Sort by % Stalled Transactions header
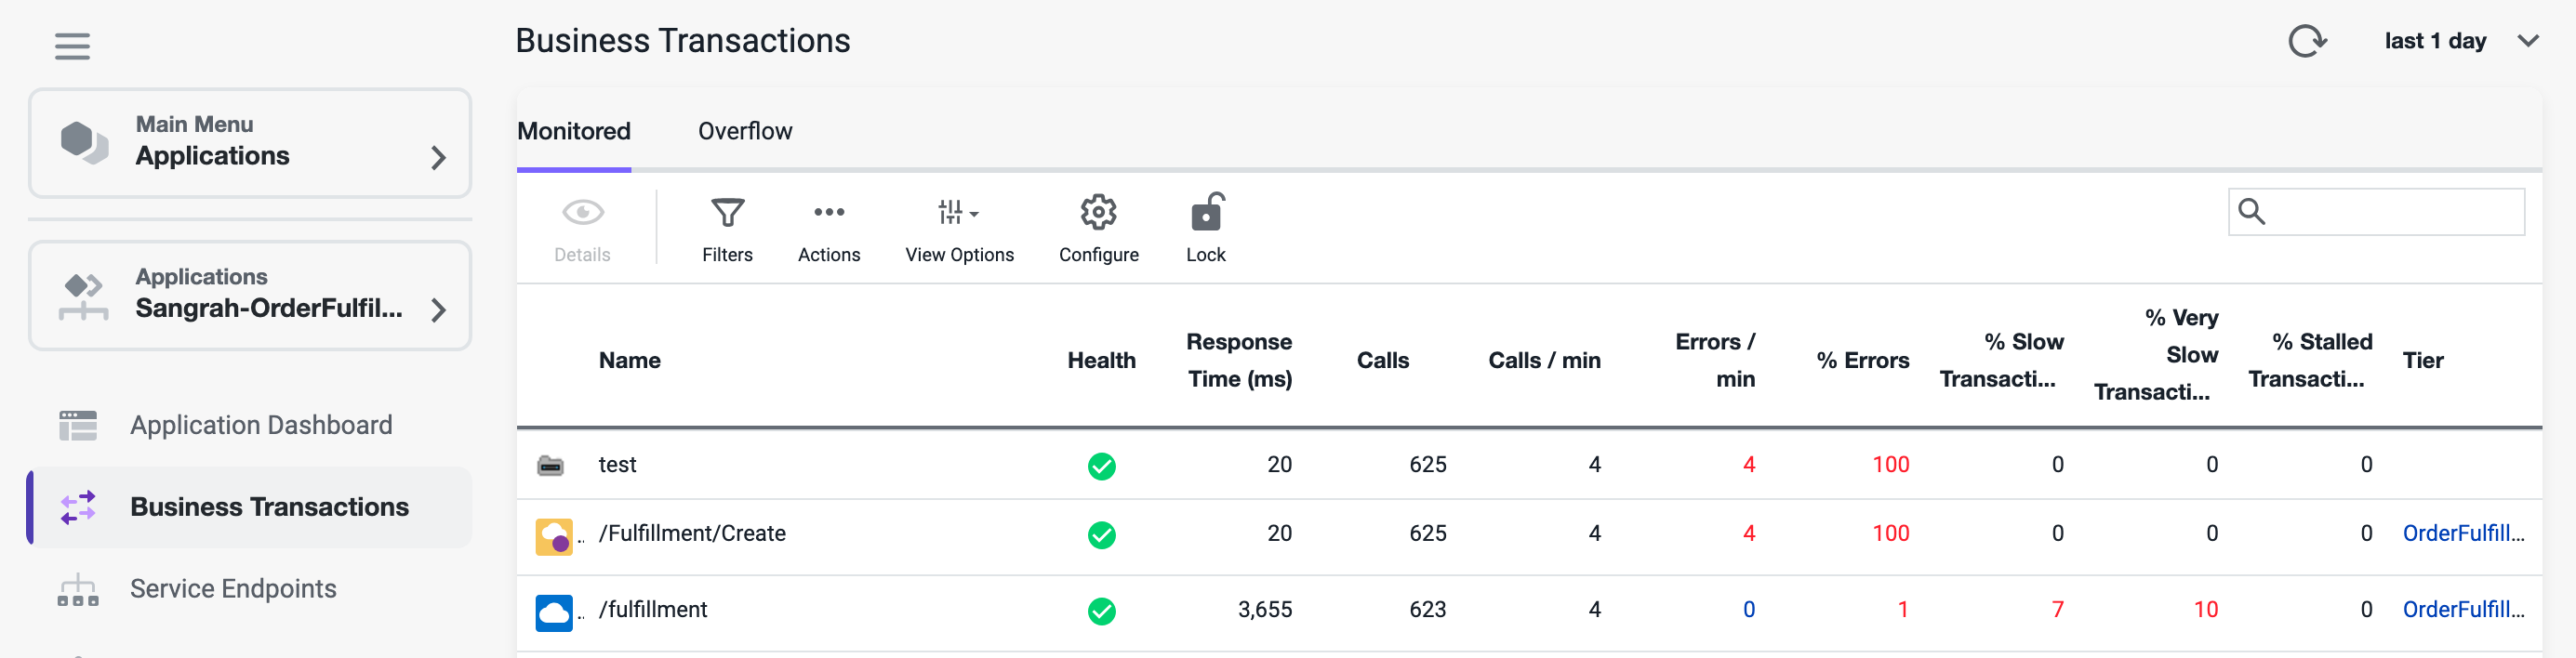2576x658 pixels. [2310, 360]
